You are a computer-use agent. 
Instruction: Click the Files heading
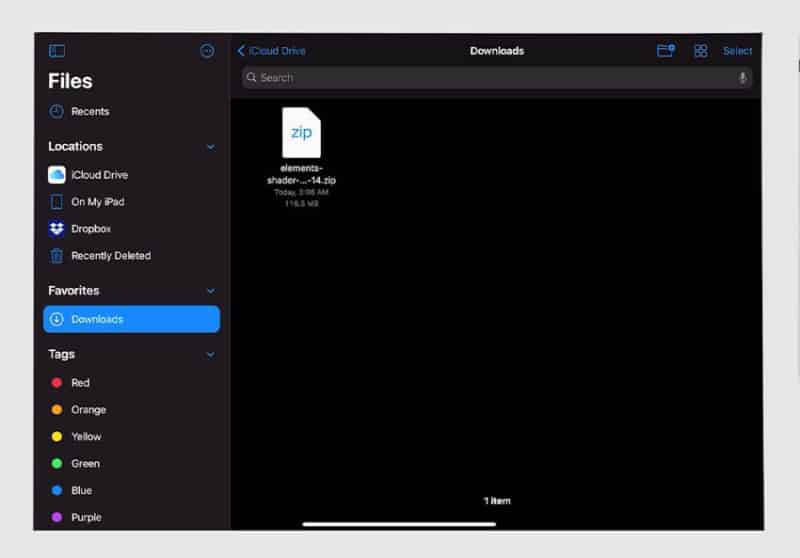click(70, 81)
